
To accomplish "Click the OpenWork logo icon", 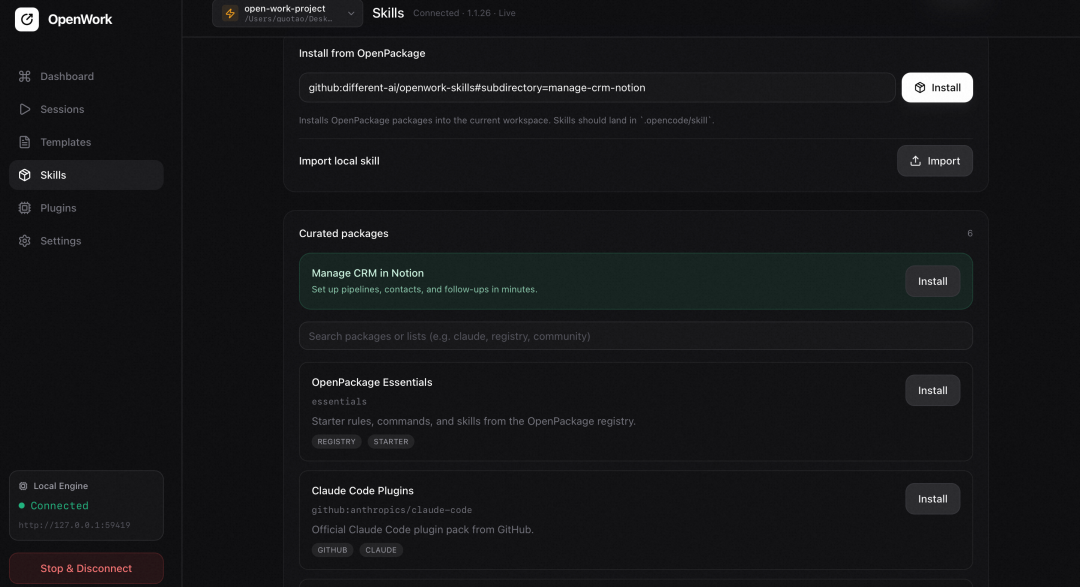I will pyautogui.click(x=27, y=19).
